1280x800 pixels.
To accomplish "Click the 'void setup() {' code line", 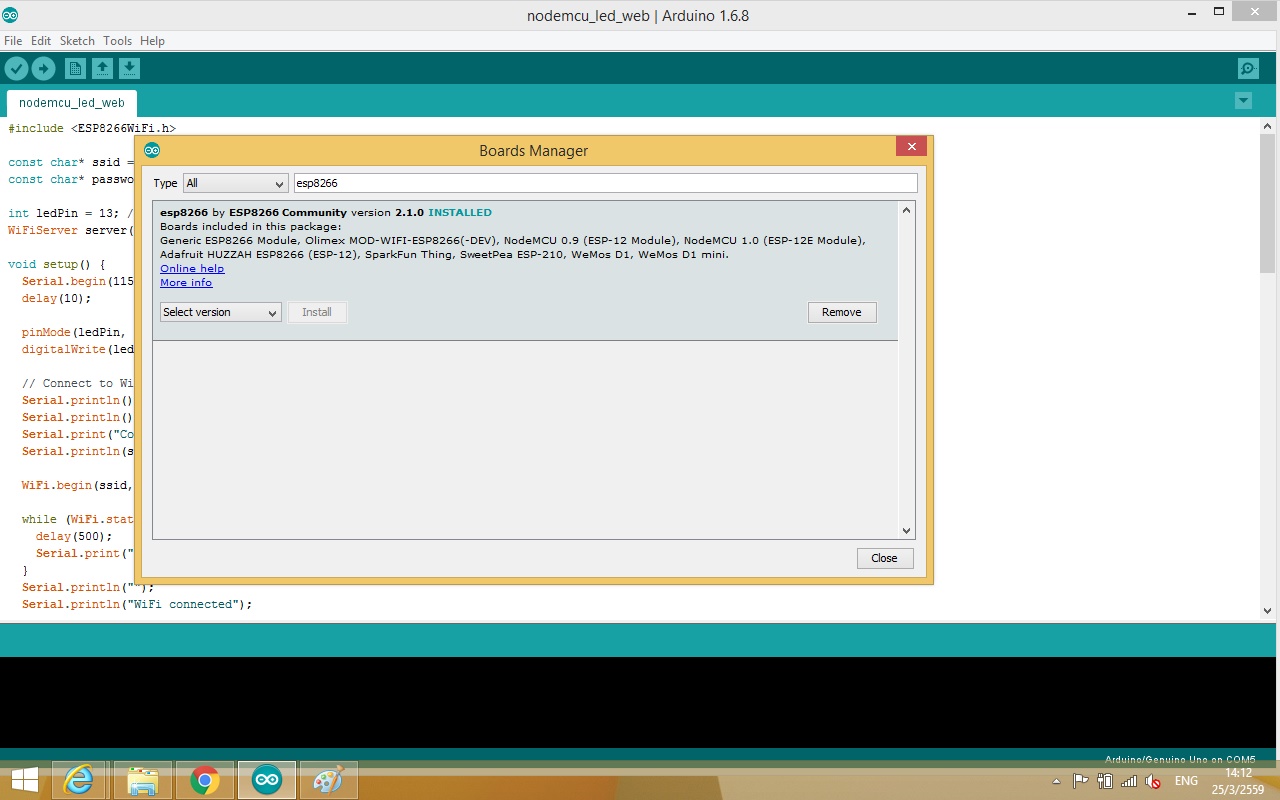I will 57,264.
